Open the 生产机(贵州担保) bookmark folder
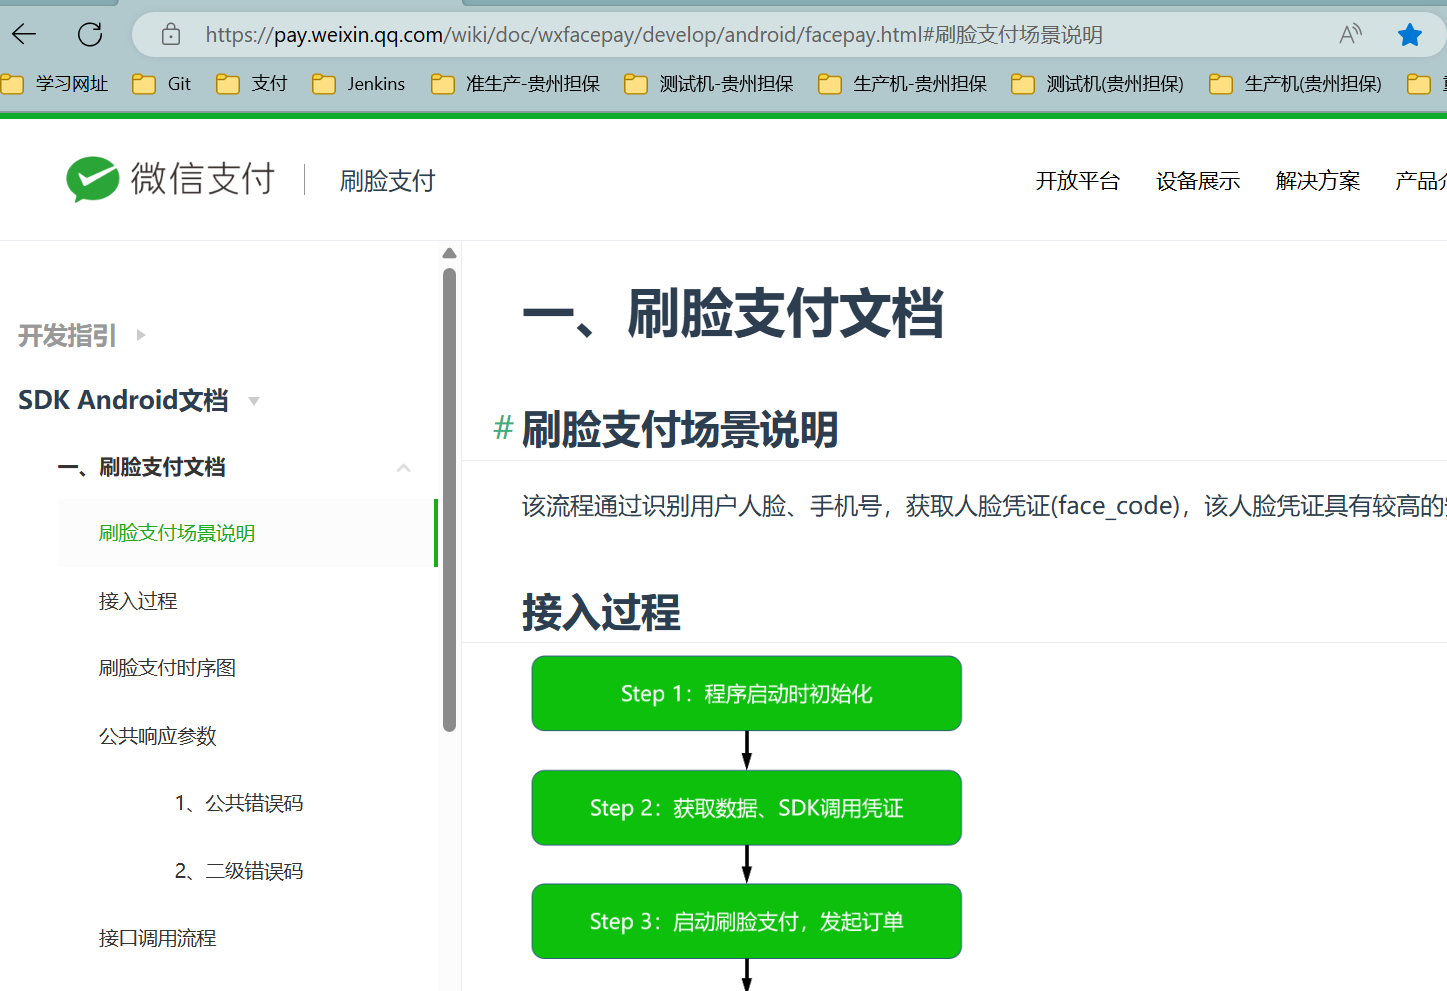The width and height of the screenshot is (1447, 991). (1296, 84)
